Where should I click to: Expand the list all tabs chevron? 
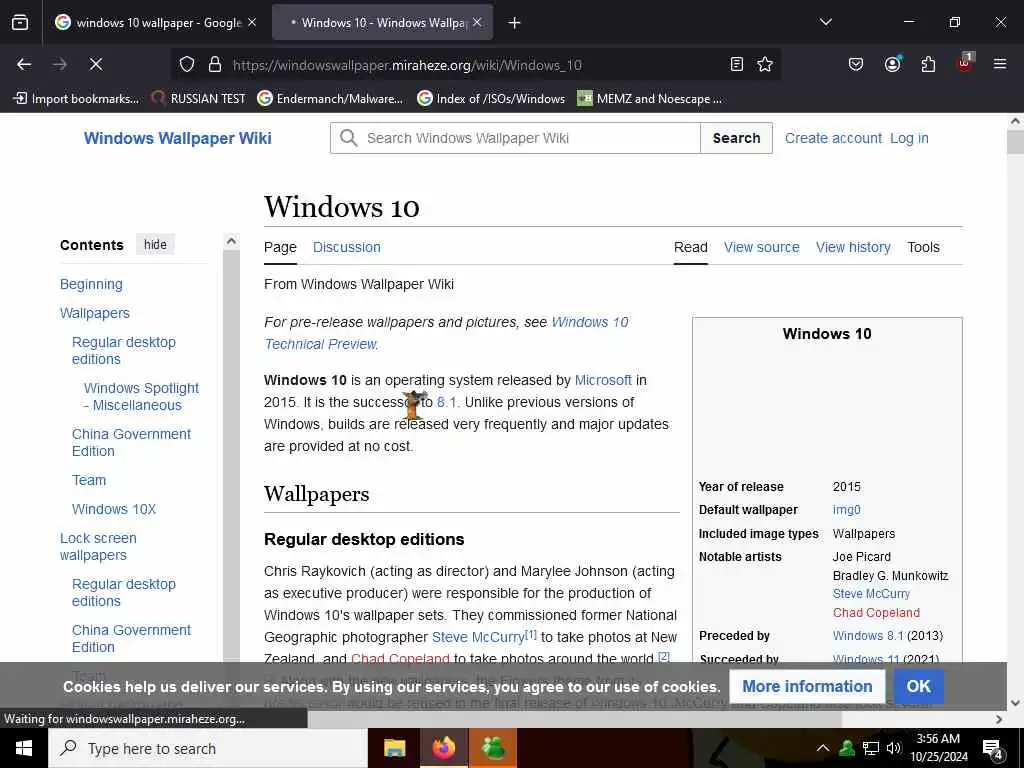(x=825, y=22)
